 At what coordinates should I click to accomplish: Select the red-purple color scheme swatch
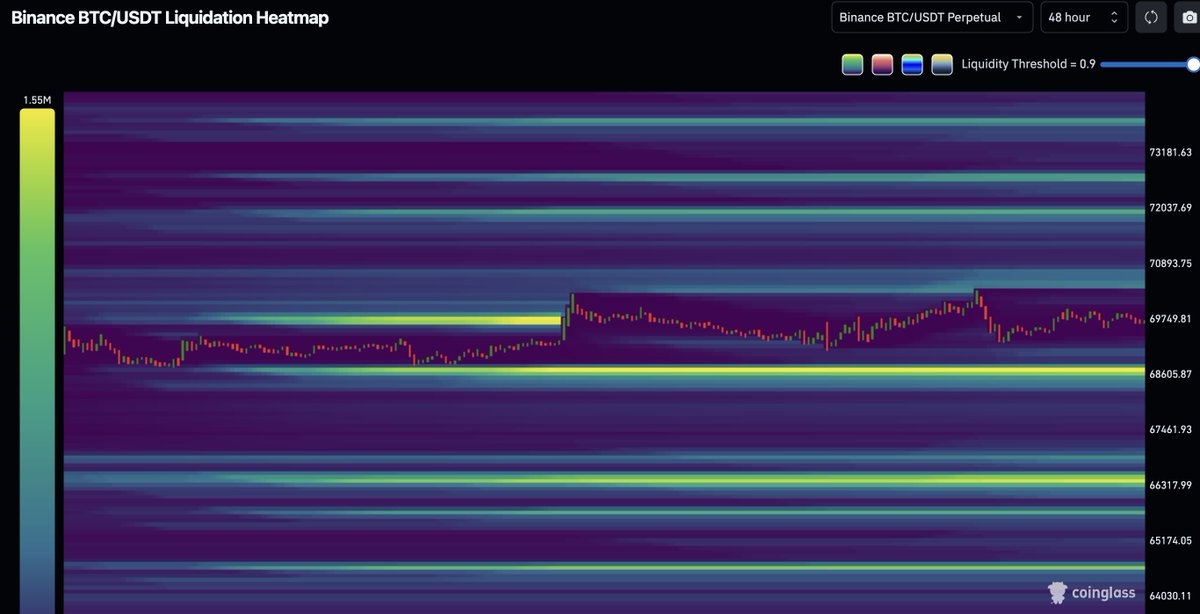882,64
